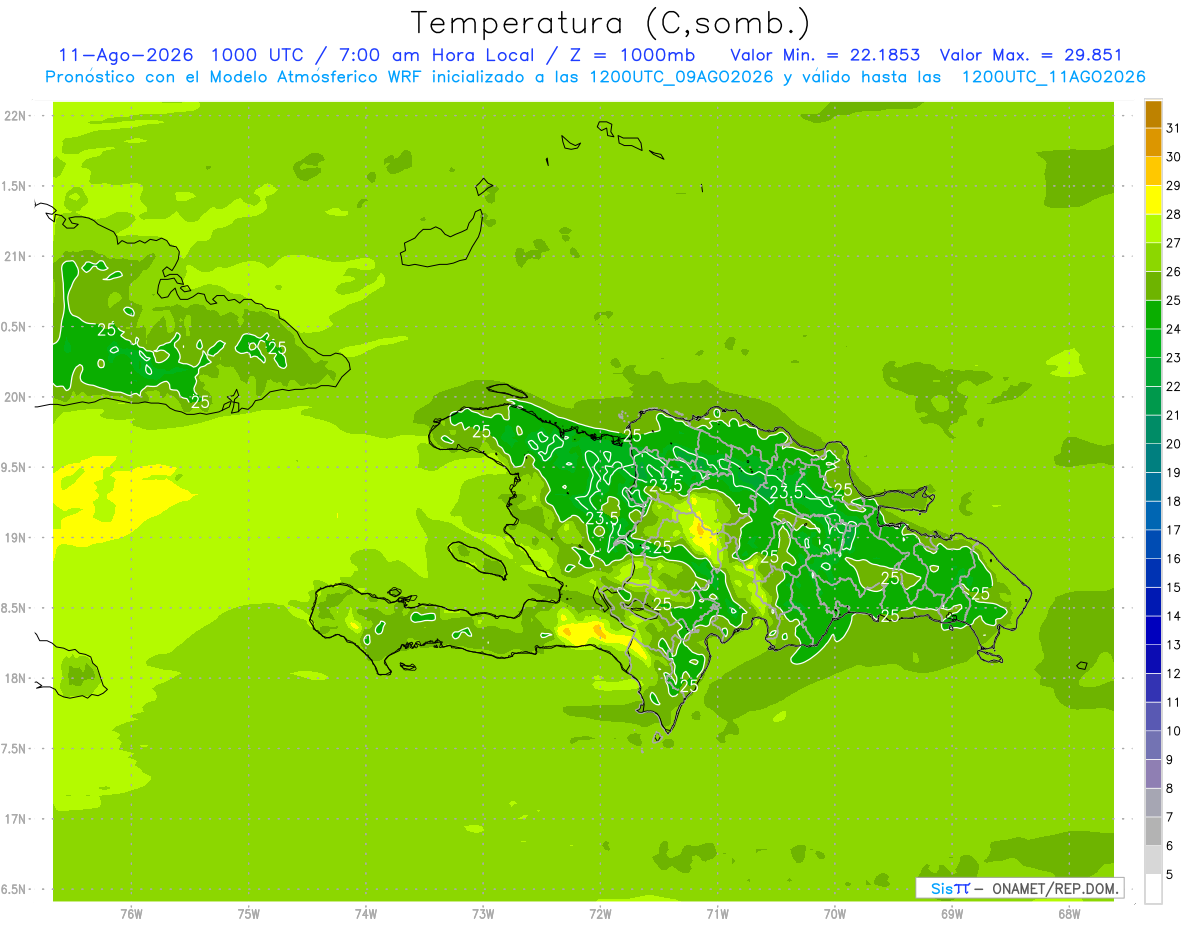Pick legend swatch between 23 and 24
Screen dimensions: 1200x927
(1153, 344)
